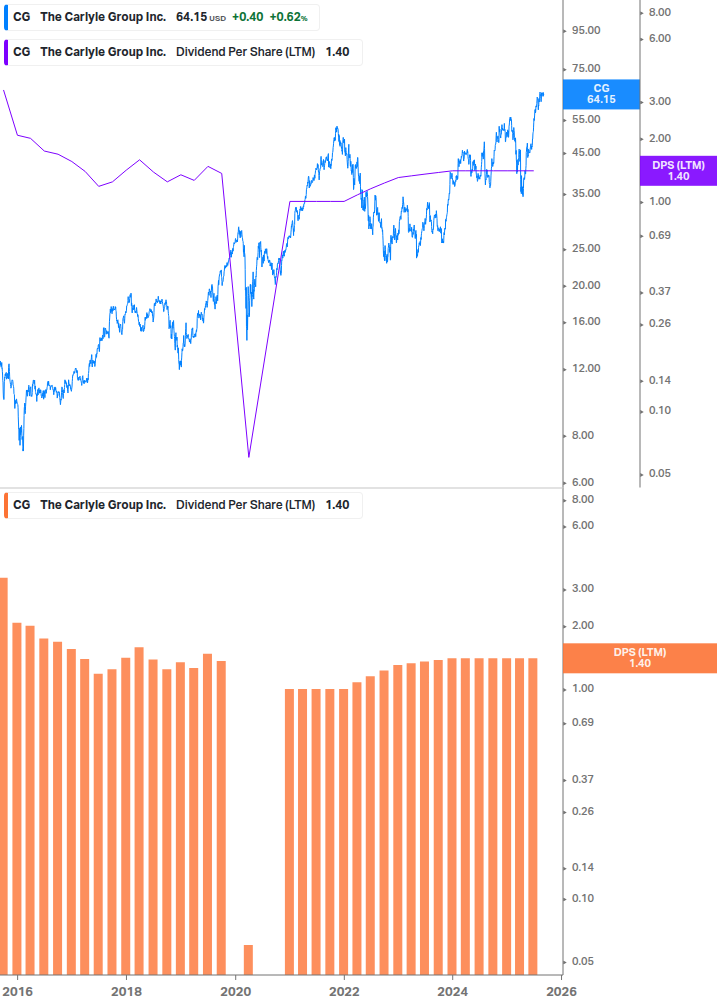Viewport: 717px width, 1005px height.
Task: Click the 35.00 price axis label
Action: [x=586, y=194]
